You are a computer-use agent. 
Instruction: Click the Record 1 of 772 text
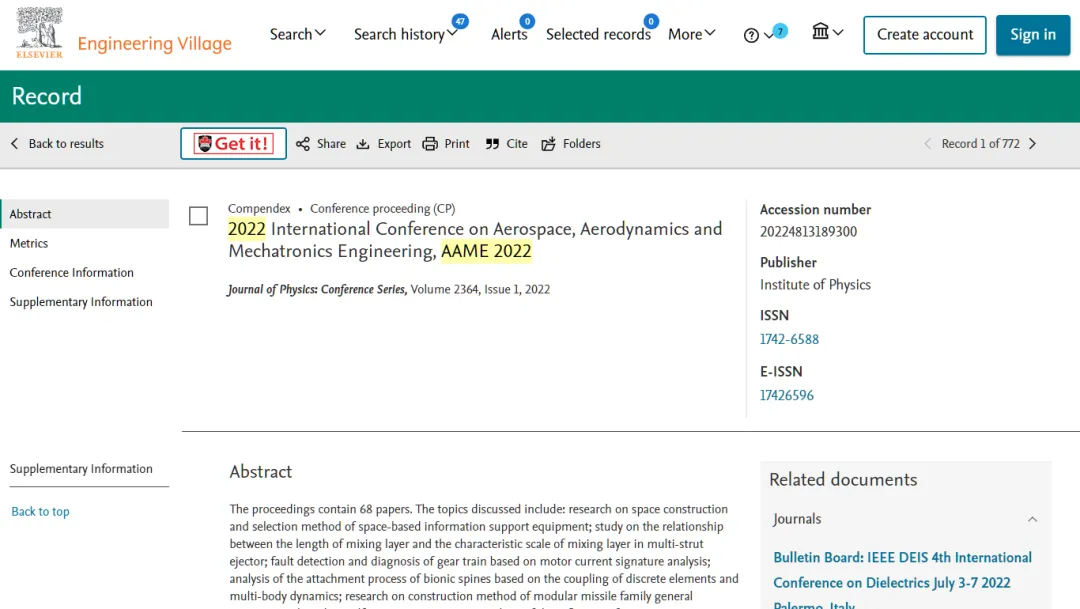coord(980,143)
